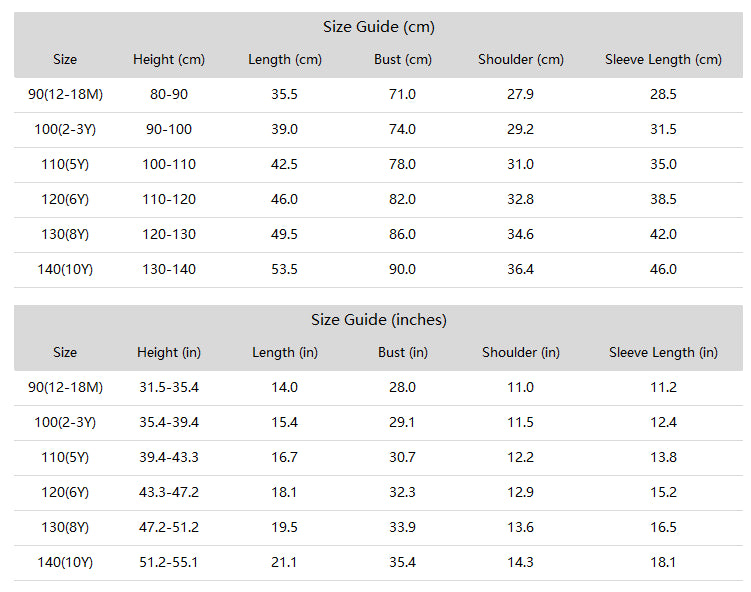Select the Length (in) column header

click(x=285, y=353)
